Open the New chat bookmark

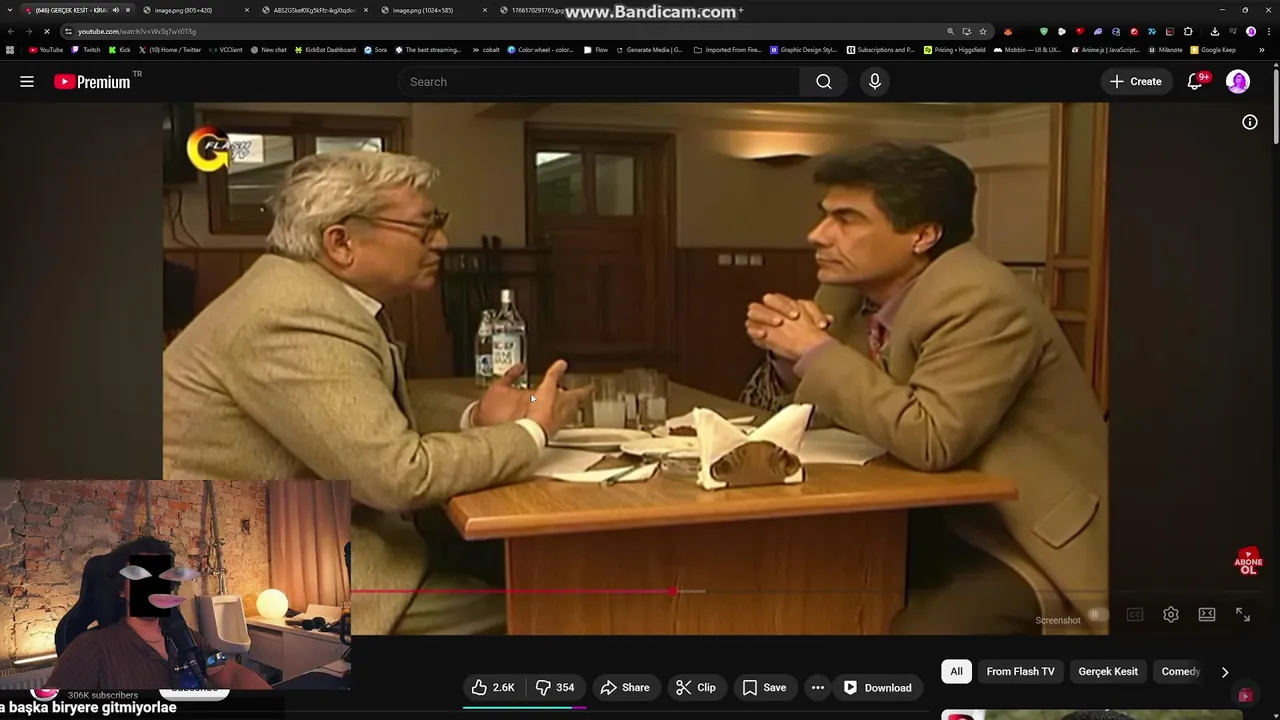coord(268,49)
